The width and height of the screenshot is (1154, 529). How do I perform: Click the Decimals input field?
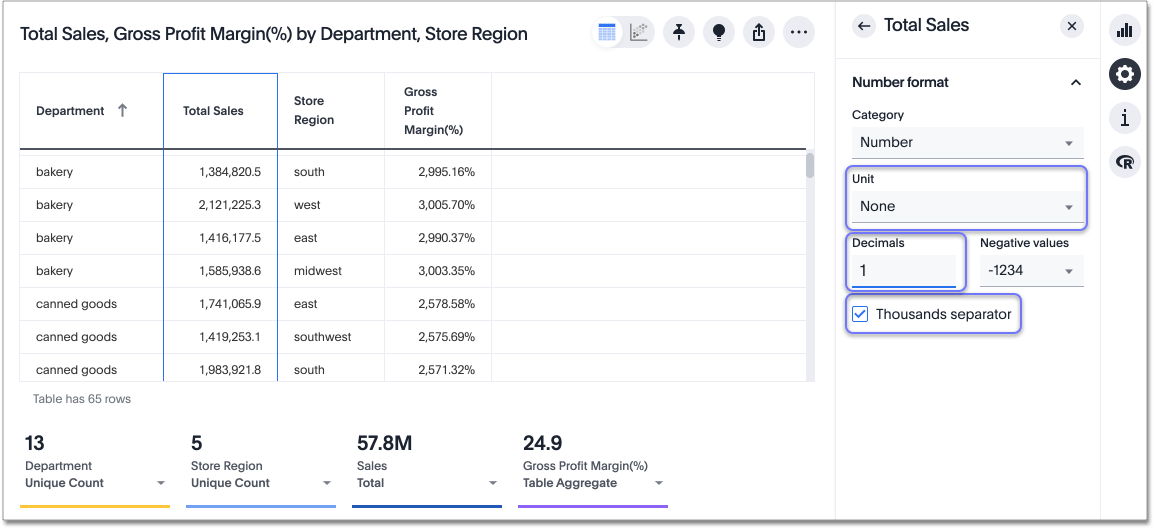(x=904, y=271)
